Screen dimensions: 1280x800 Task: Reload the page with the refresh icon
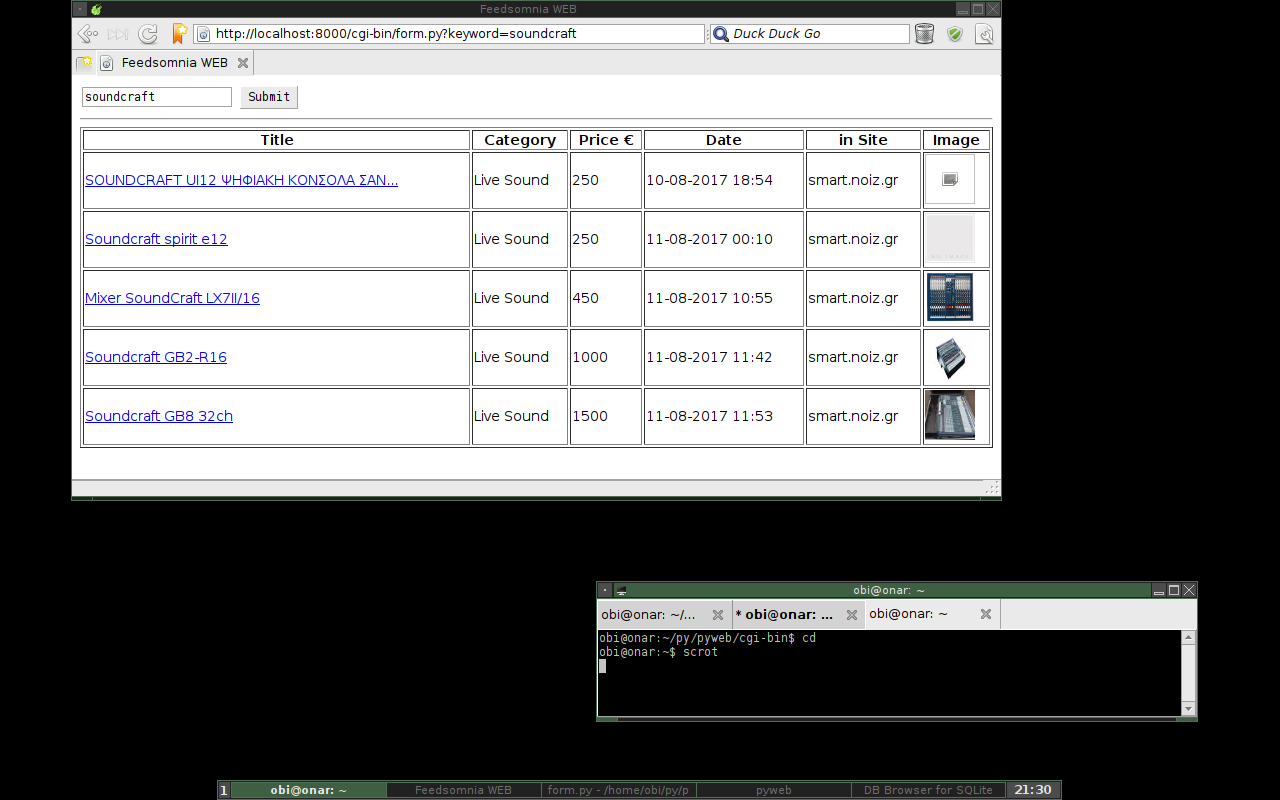pyautogui.click(x=148, y=34)
